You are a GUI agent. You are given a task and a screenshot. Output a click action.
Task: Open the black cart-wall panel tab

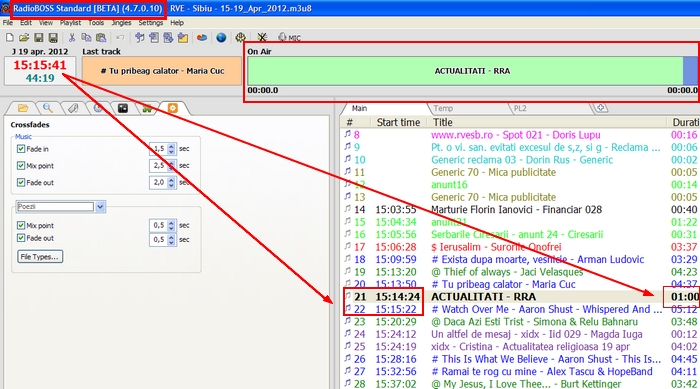[123, 108]
